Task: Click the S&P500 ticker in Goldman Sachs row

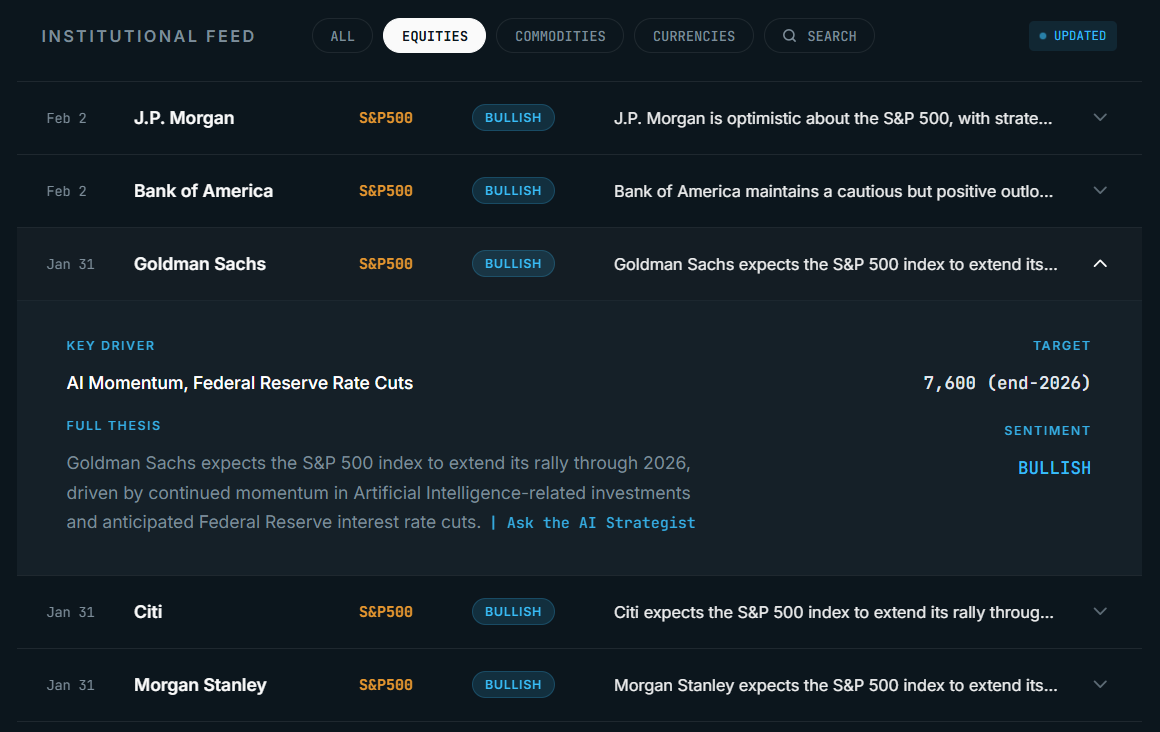Action: click(385, 263)
